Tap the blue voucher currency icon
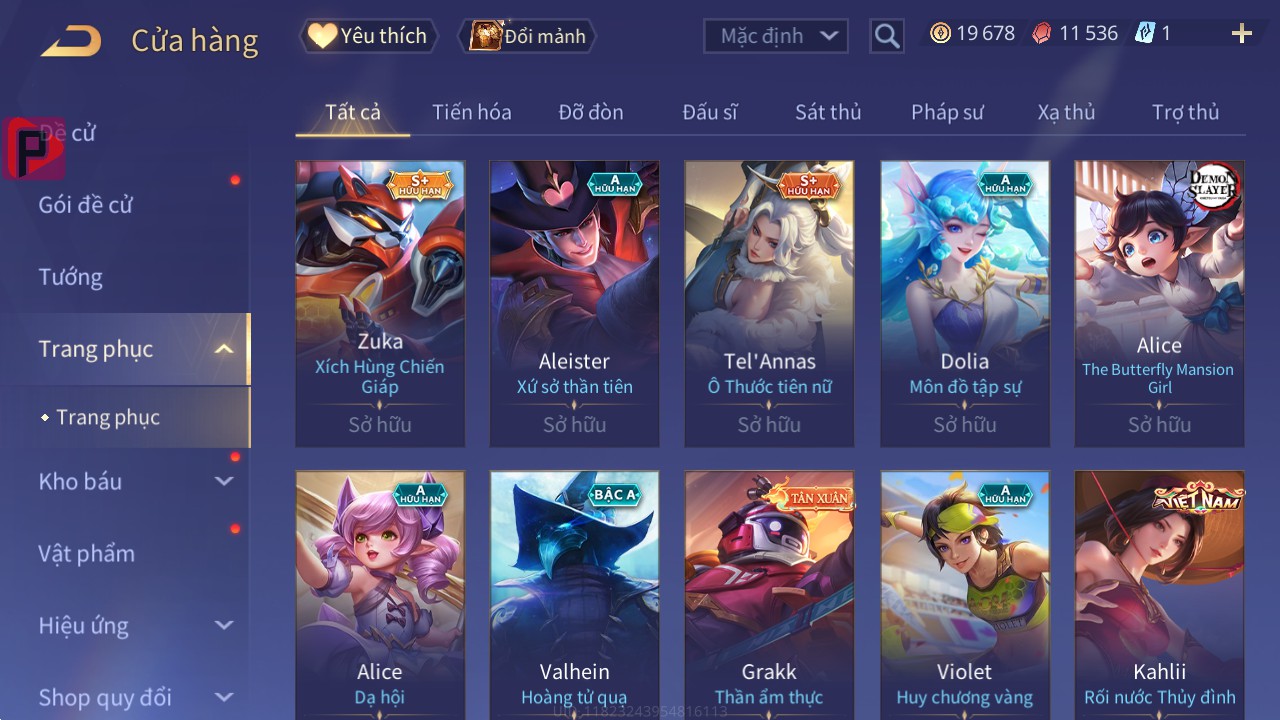The width and height of the screenshot is (1280, 720). (x=1145, y=33)
